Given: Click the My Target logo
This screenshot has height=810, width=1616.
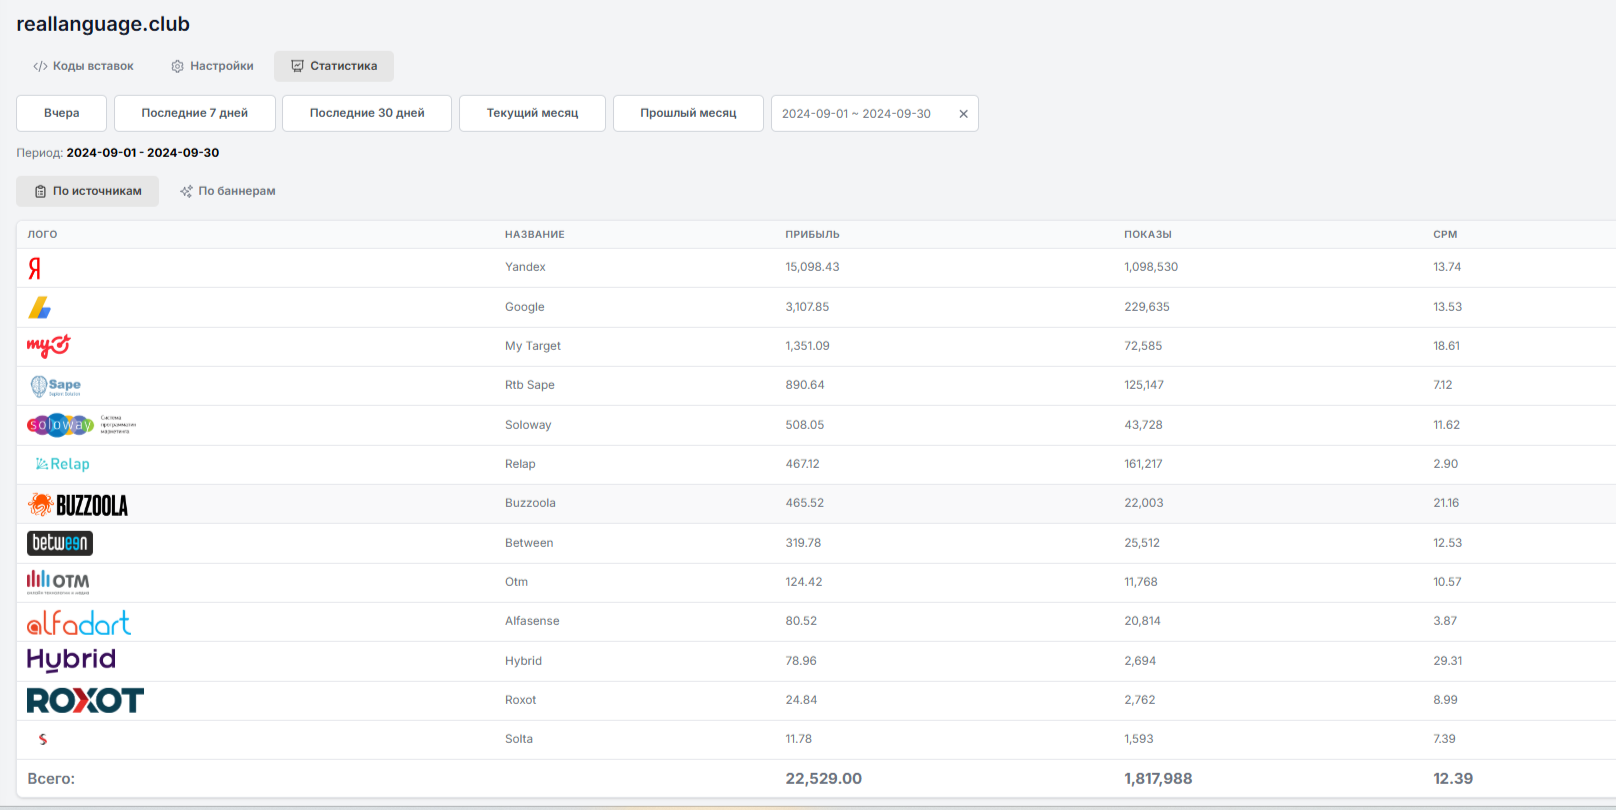Looking at the screenshot, I should click(49, 346).
